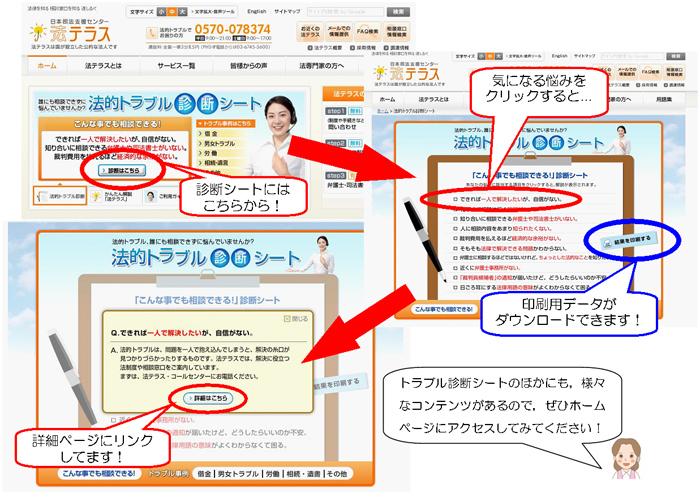Image resolution: width=700 pixels, height=497 pixels.
Task: Click 検索 search button in top-left page
Action: 398,12
